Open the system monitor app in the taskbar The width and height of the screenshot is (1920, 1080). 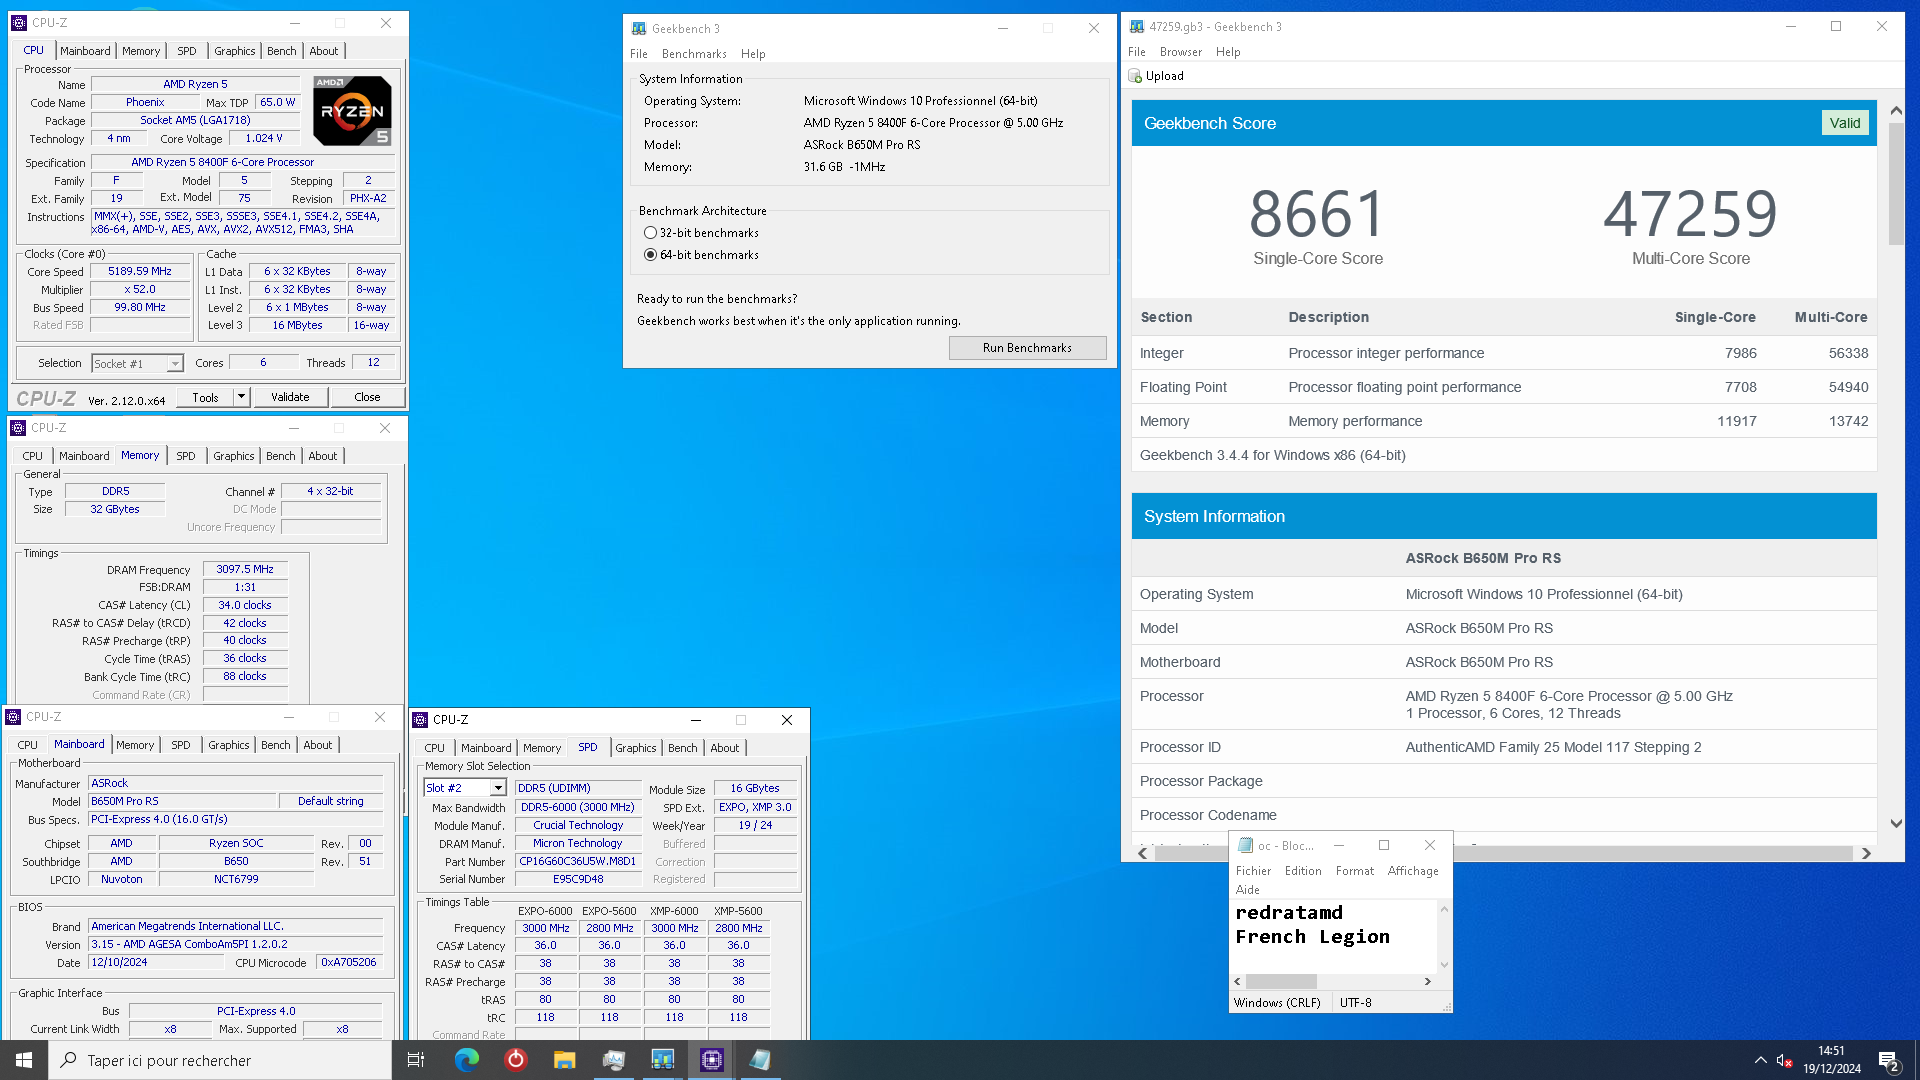(x=614, y=1060)
